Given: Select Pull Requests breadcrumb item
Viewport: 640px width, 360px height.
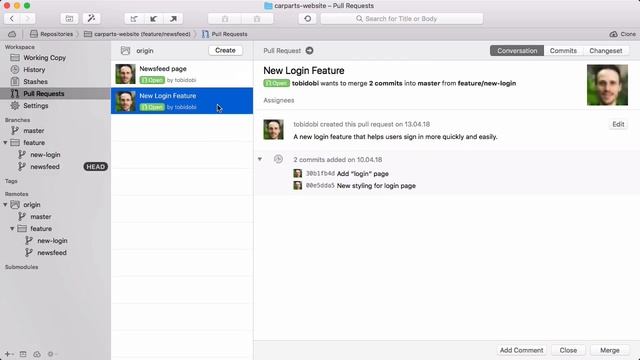Looking at the screenshot, I should pos(224,34).
